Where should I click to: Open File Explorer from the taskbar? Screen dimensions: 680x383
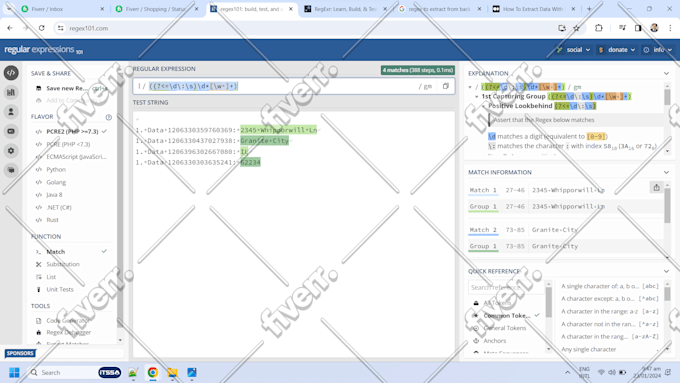pyautogui.click(x=172, y=373)
